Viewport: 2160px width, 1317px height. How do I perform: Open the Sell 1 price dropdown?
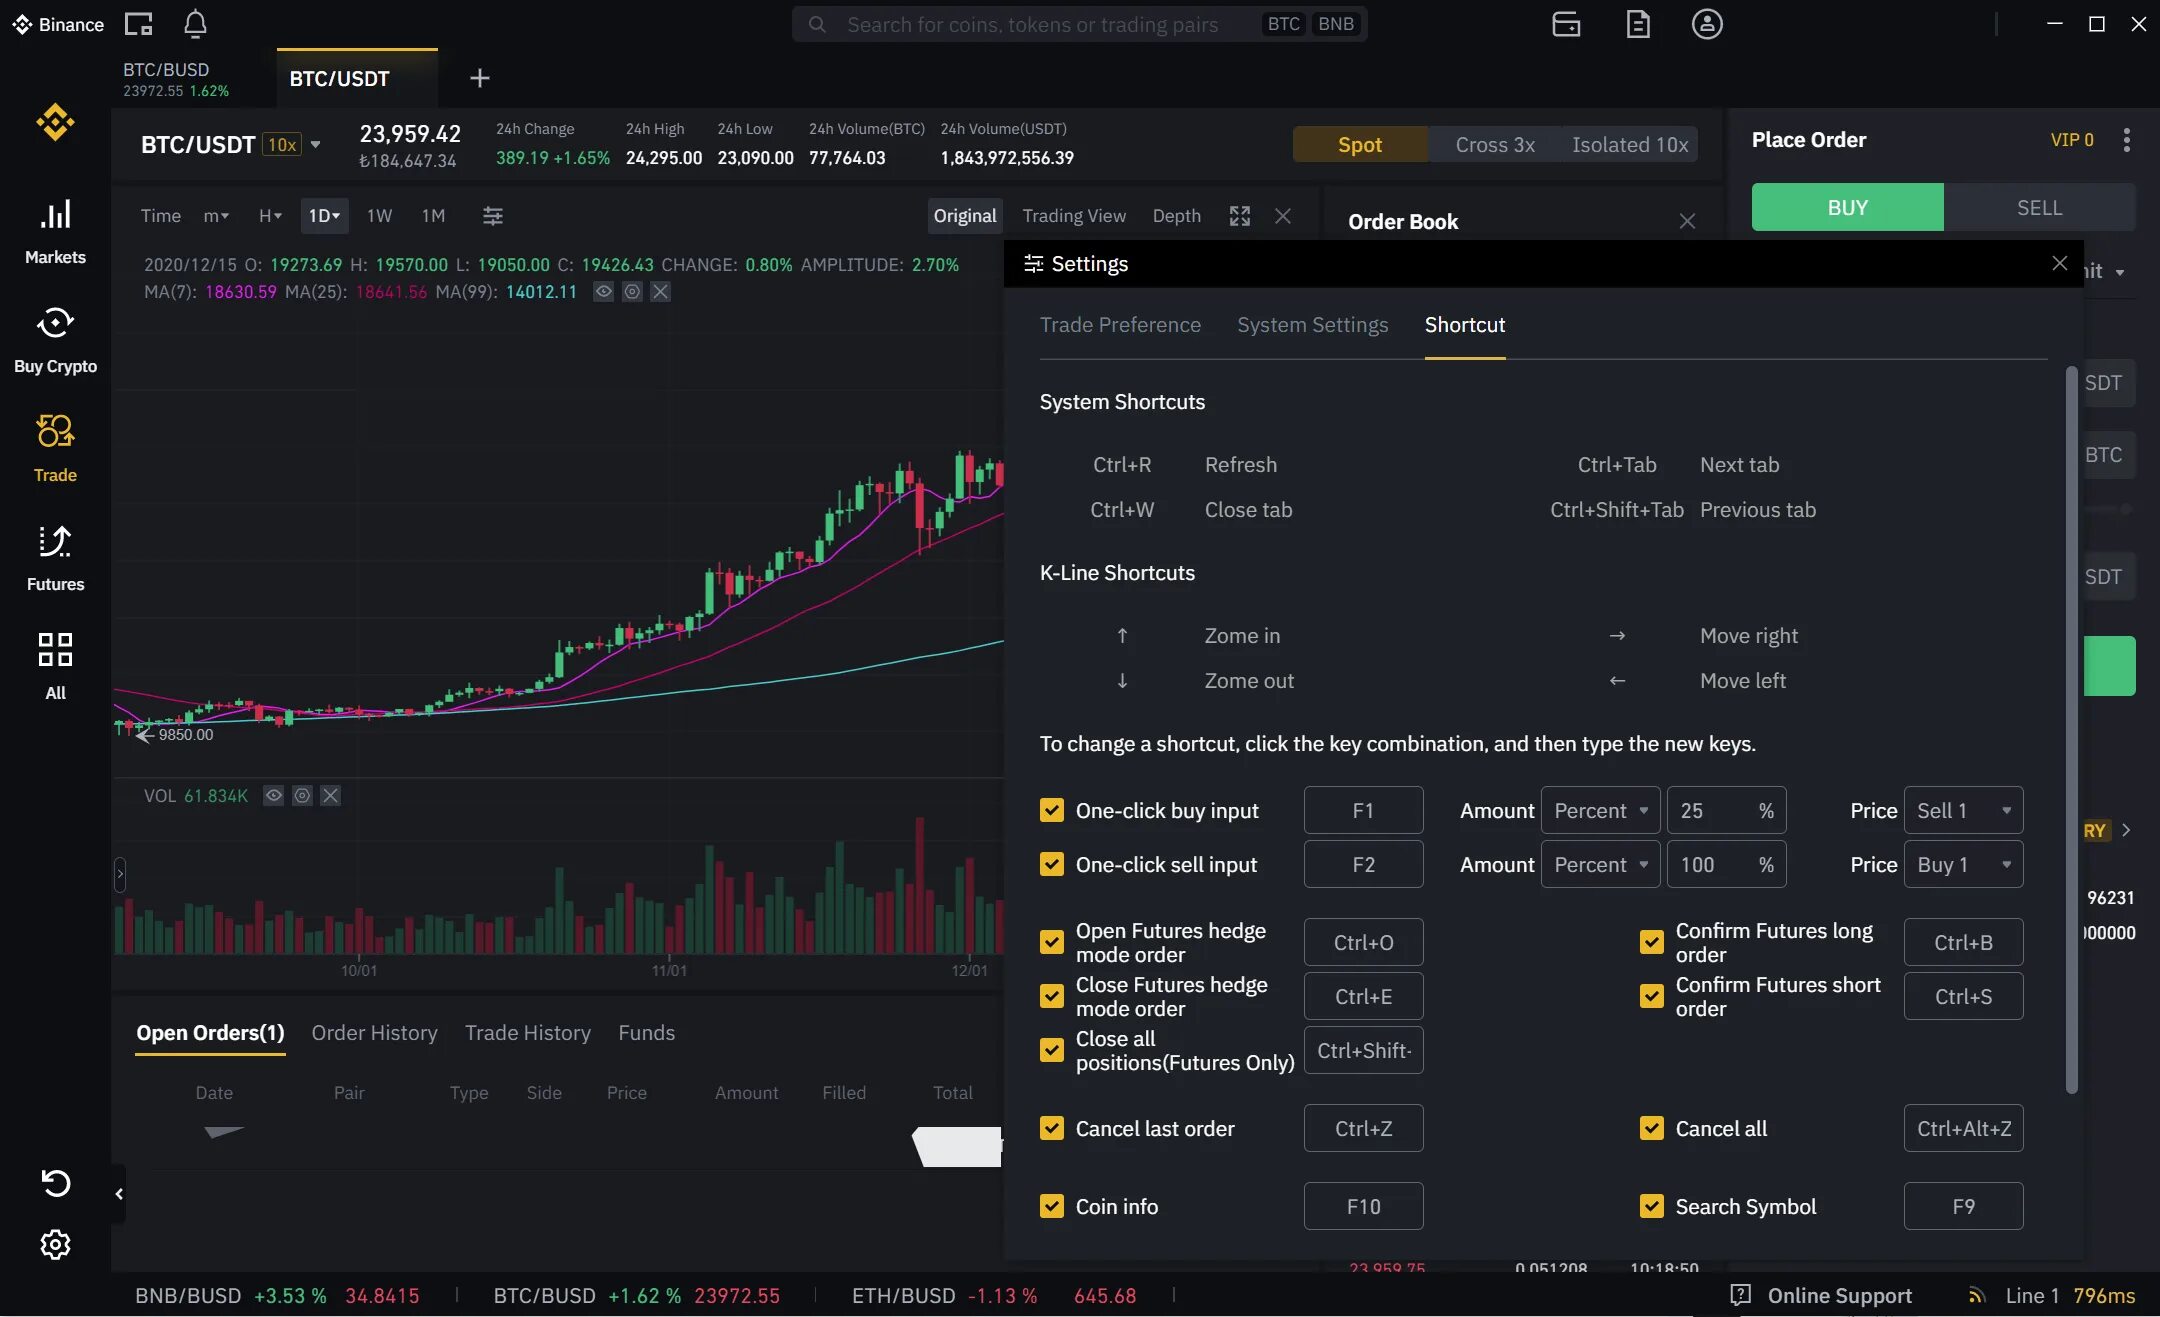[1963, 810]
